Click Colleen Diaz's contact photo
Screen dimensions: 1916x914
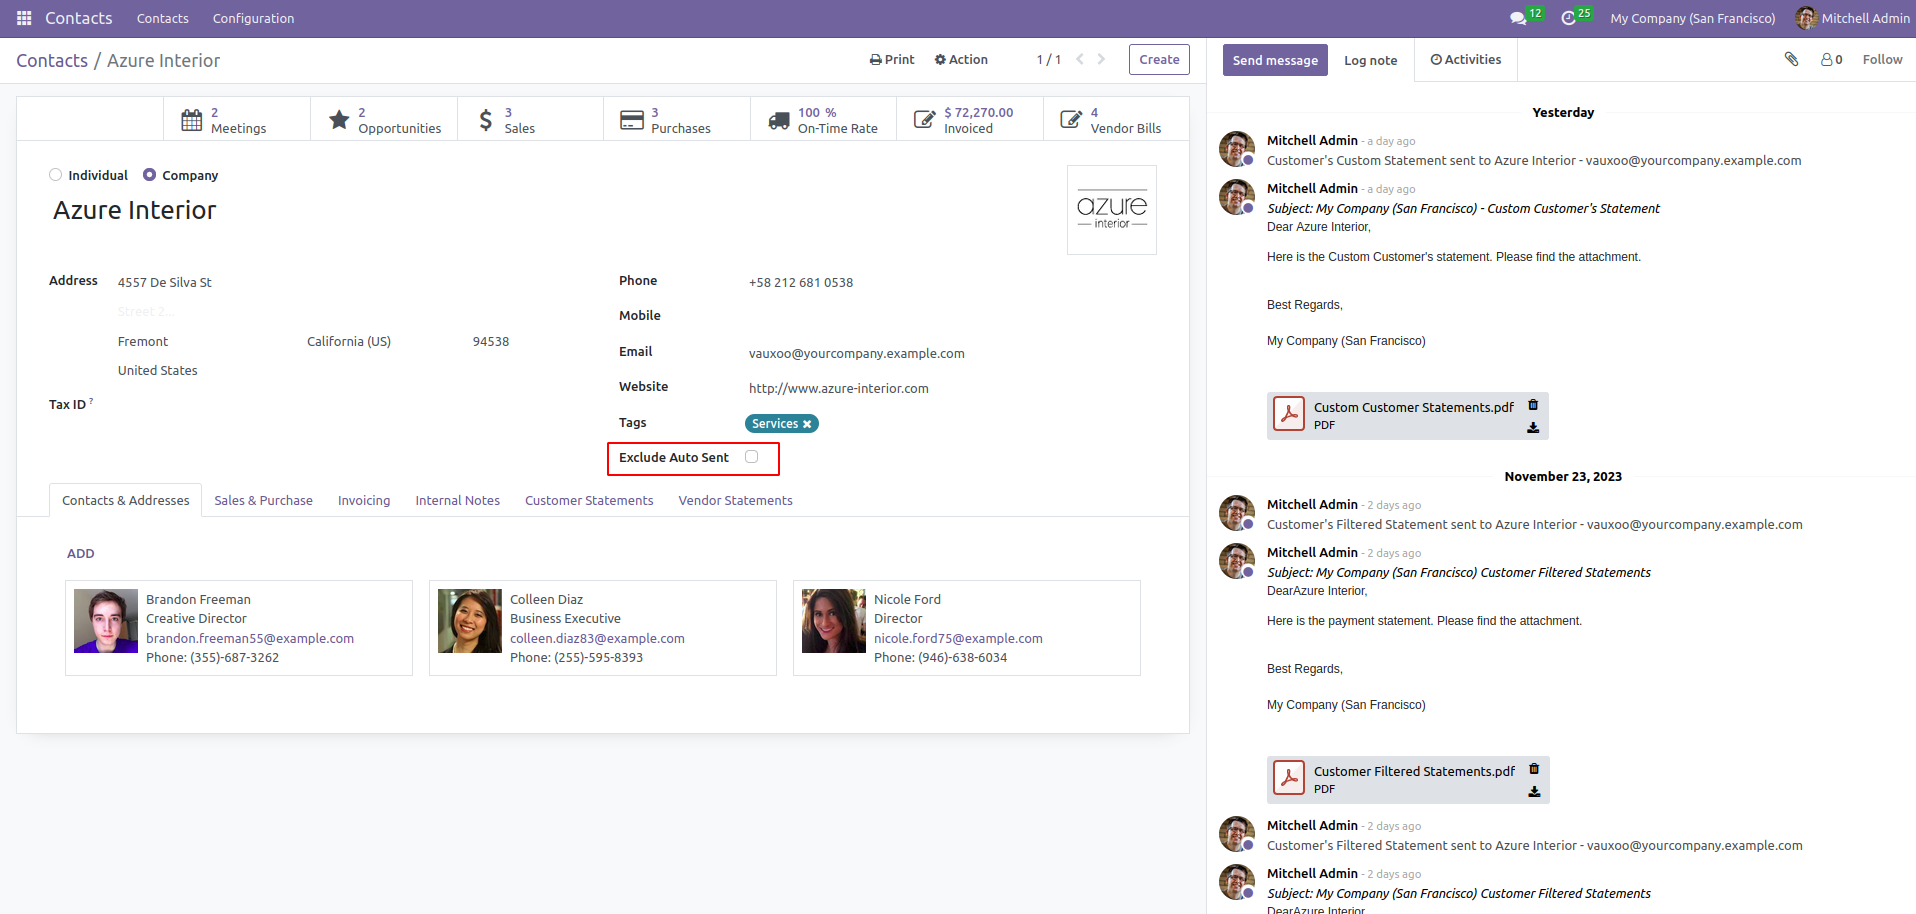coord(470,621)
